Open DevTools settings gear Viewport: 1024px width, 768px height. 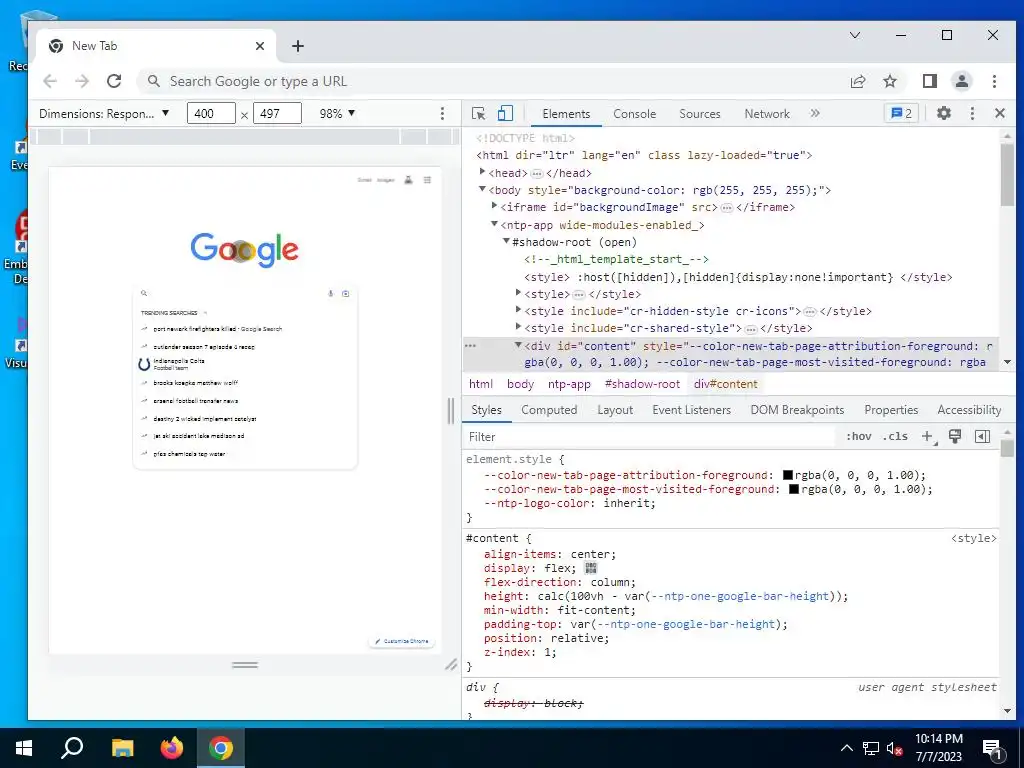(944, 113)
